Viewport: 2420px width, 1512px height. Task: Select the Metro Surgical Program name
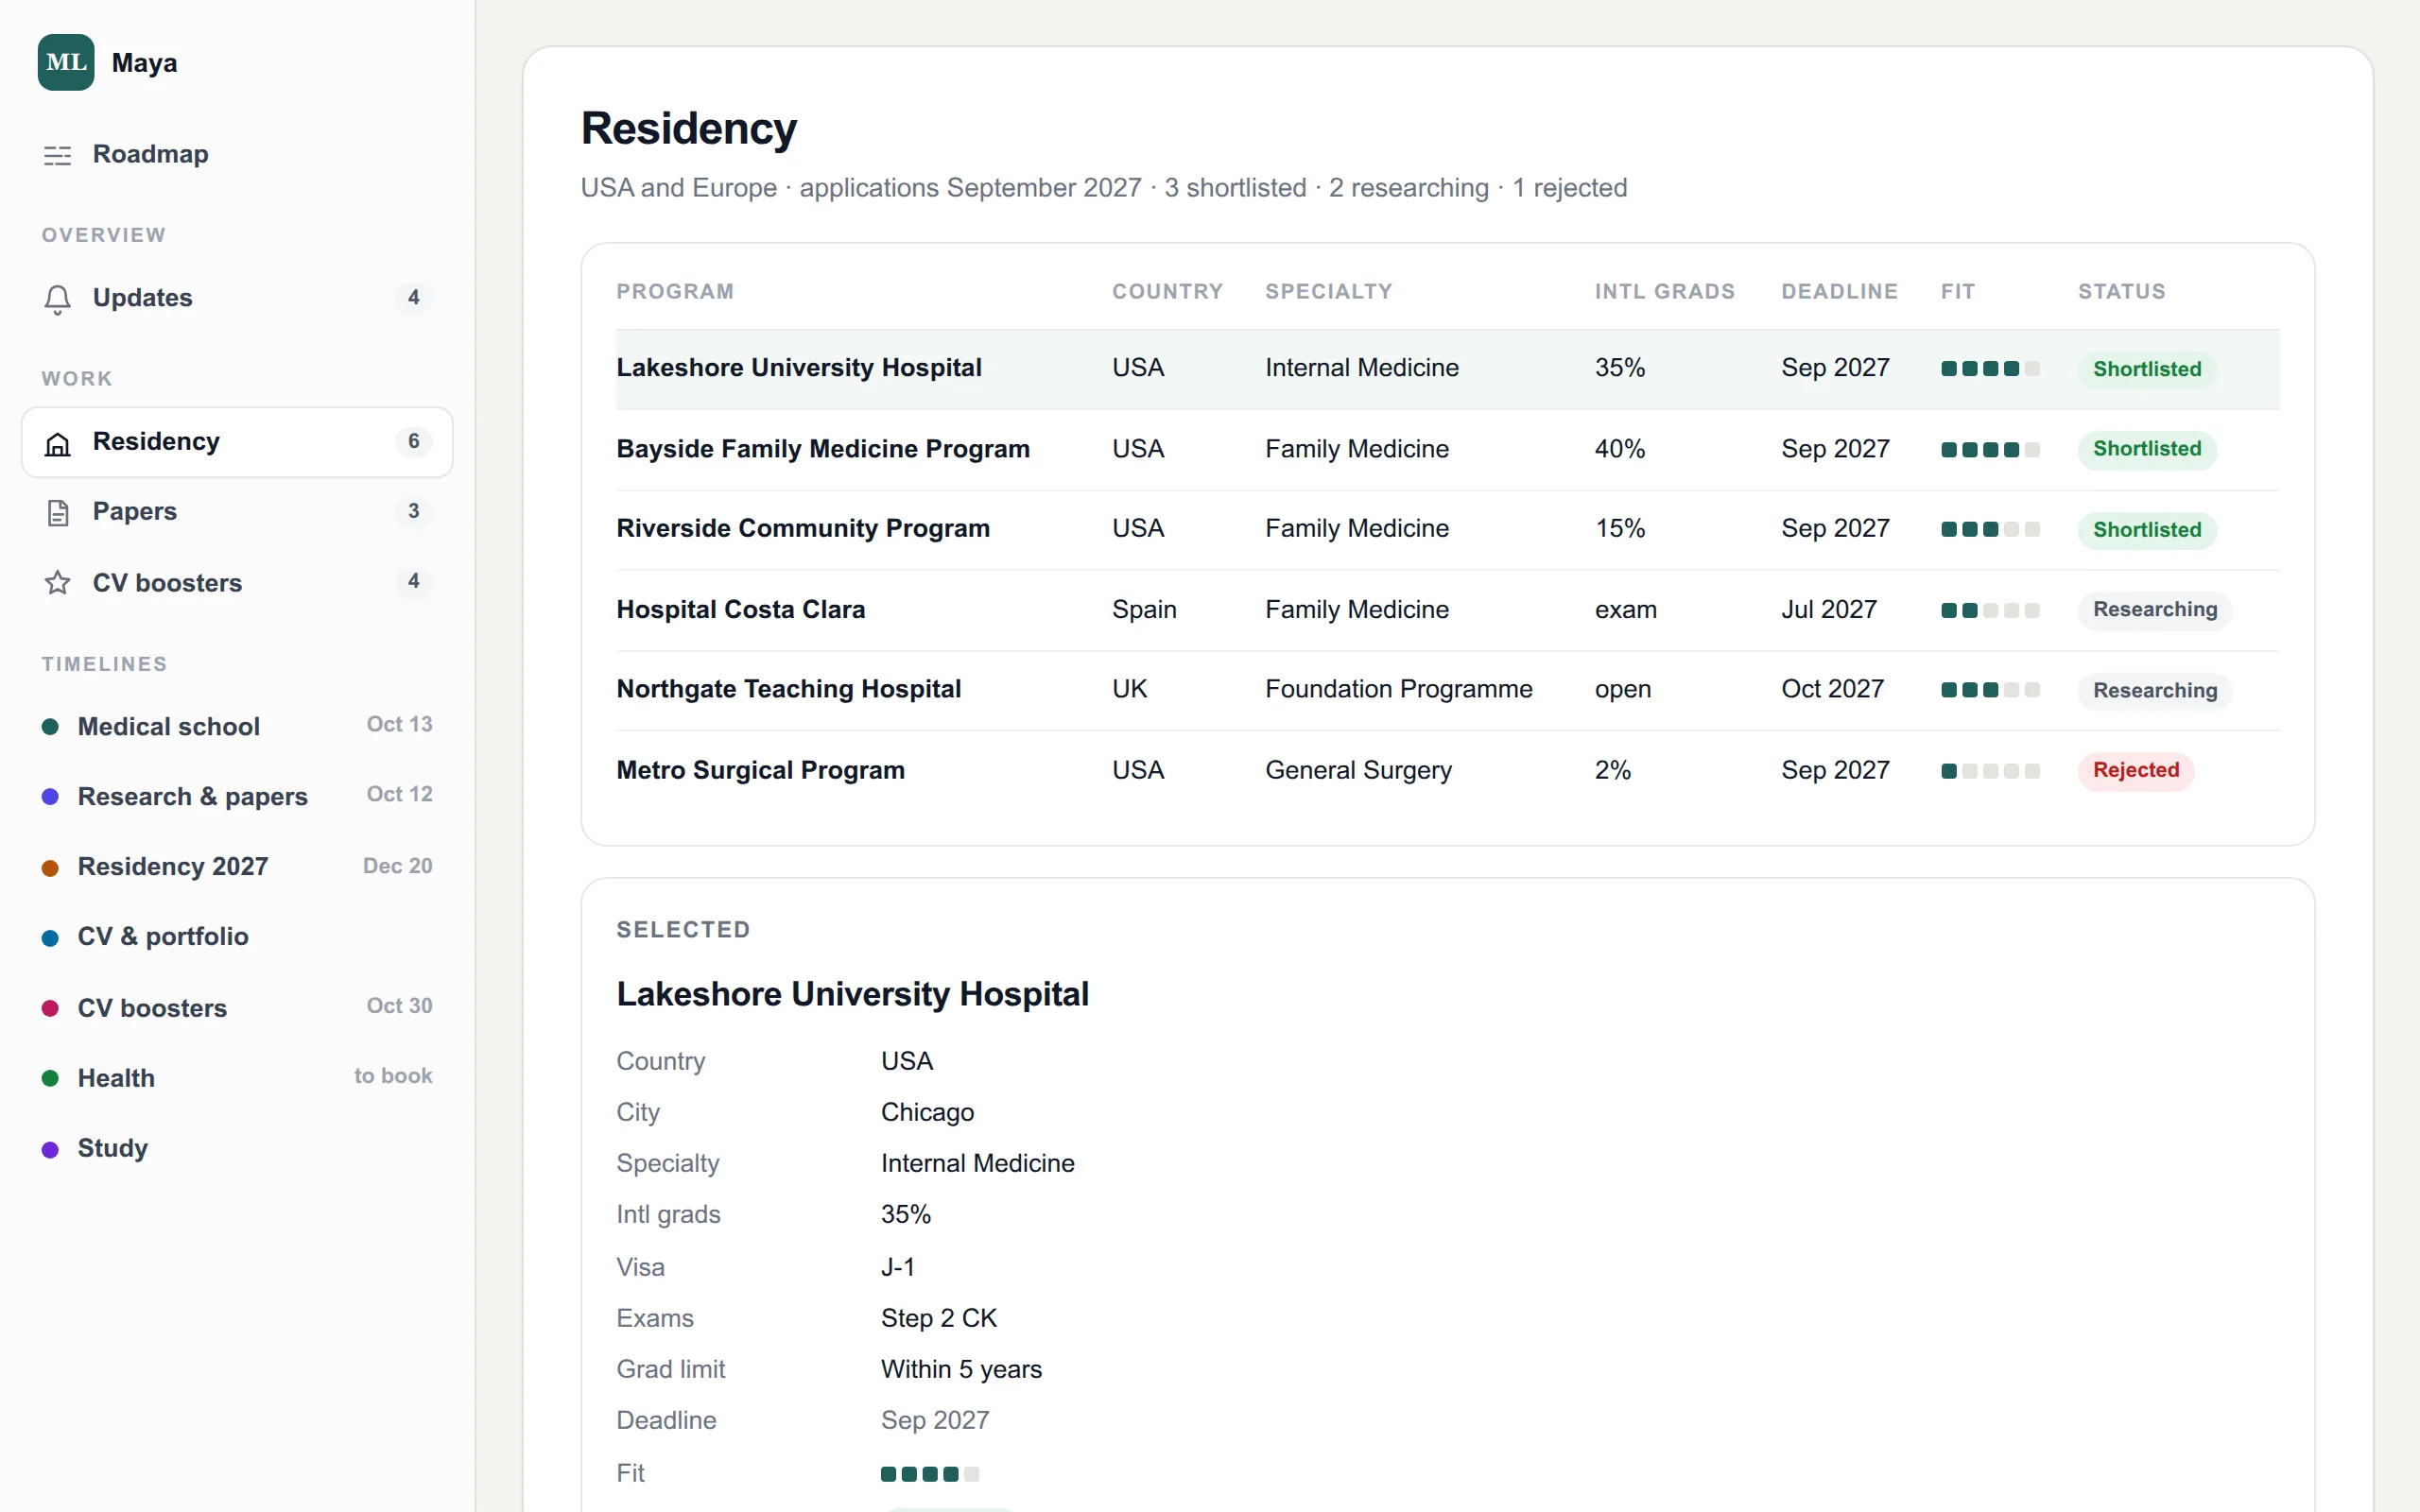tap(761, 770)
